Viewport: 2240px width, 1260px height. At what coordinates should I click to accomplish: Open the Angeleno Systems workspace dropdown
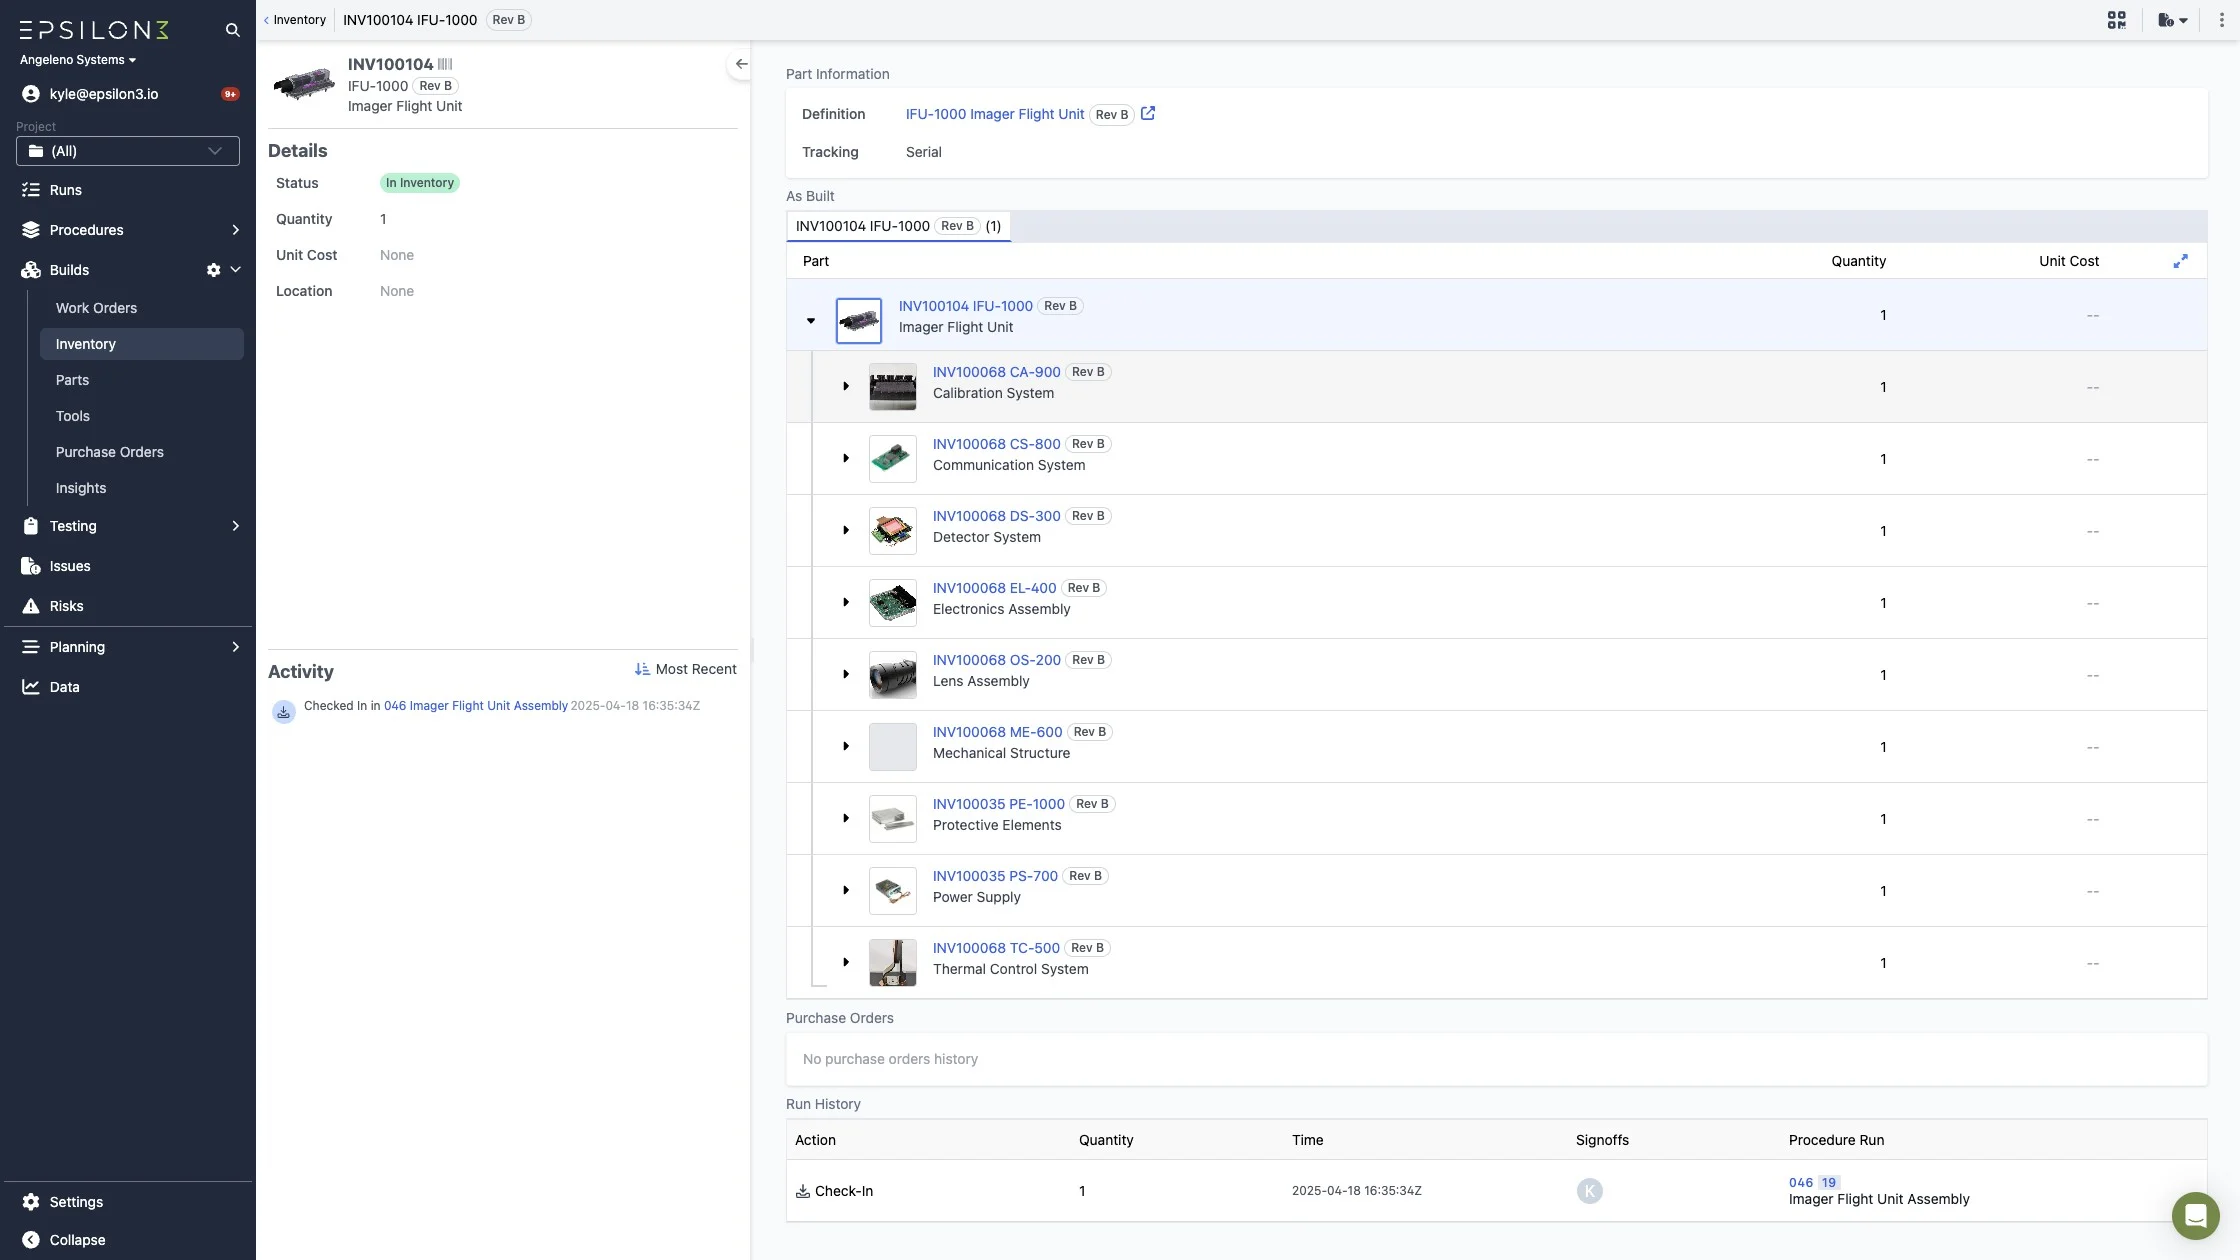pos(78,60)
